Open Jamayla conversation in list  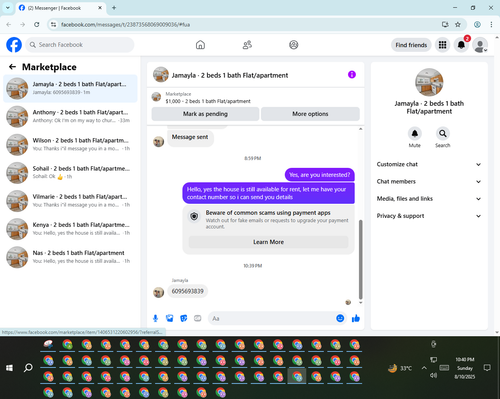[x=70, y=88]
